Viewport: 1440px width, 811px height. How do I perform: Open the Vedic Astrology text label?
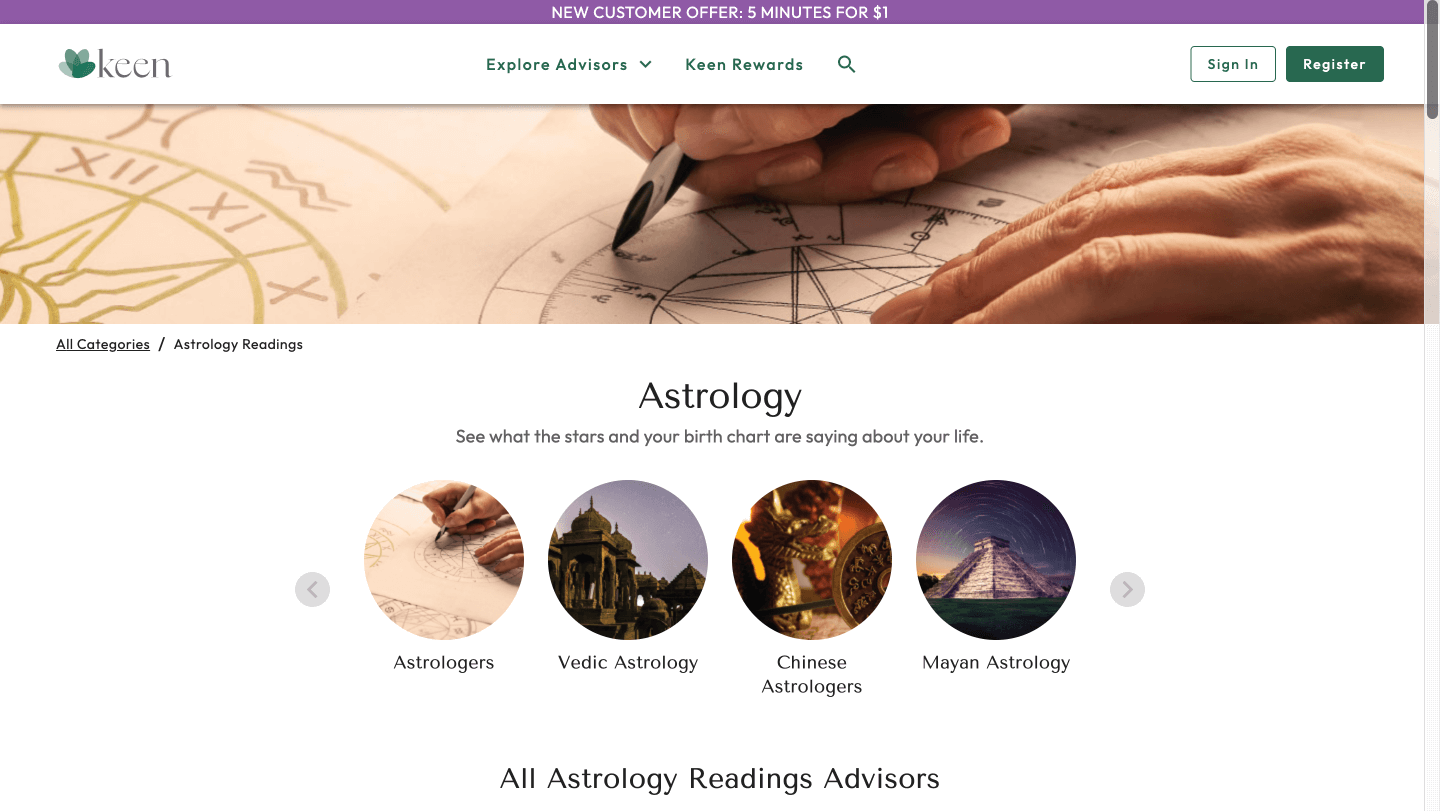(628, 662)
